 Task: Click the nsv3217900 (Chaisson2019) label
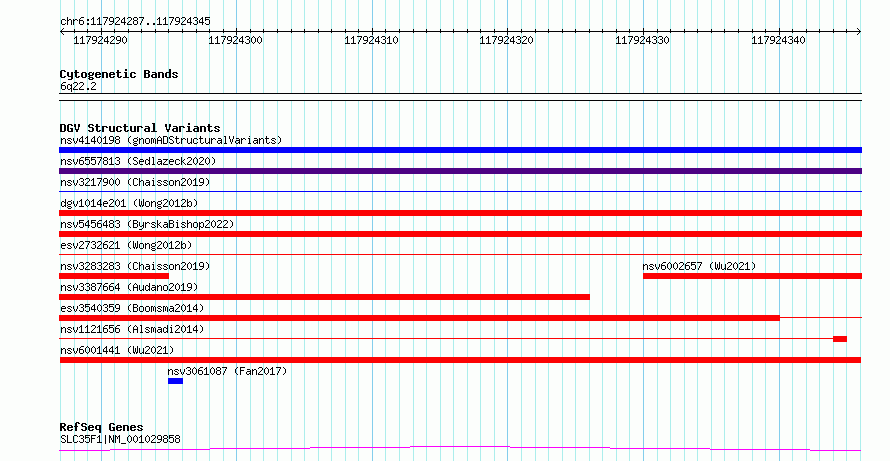click(135, 182)
